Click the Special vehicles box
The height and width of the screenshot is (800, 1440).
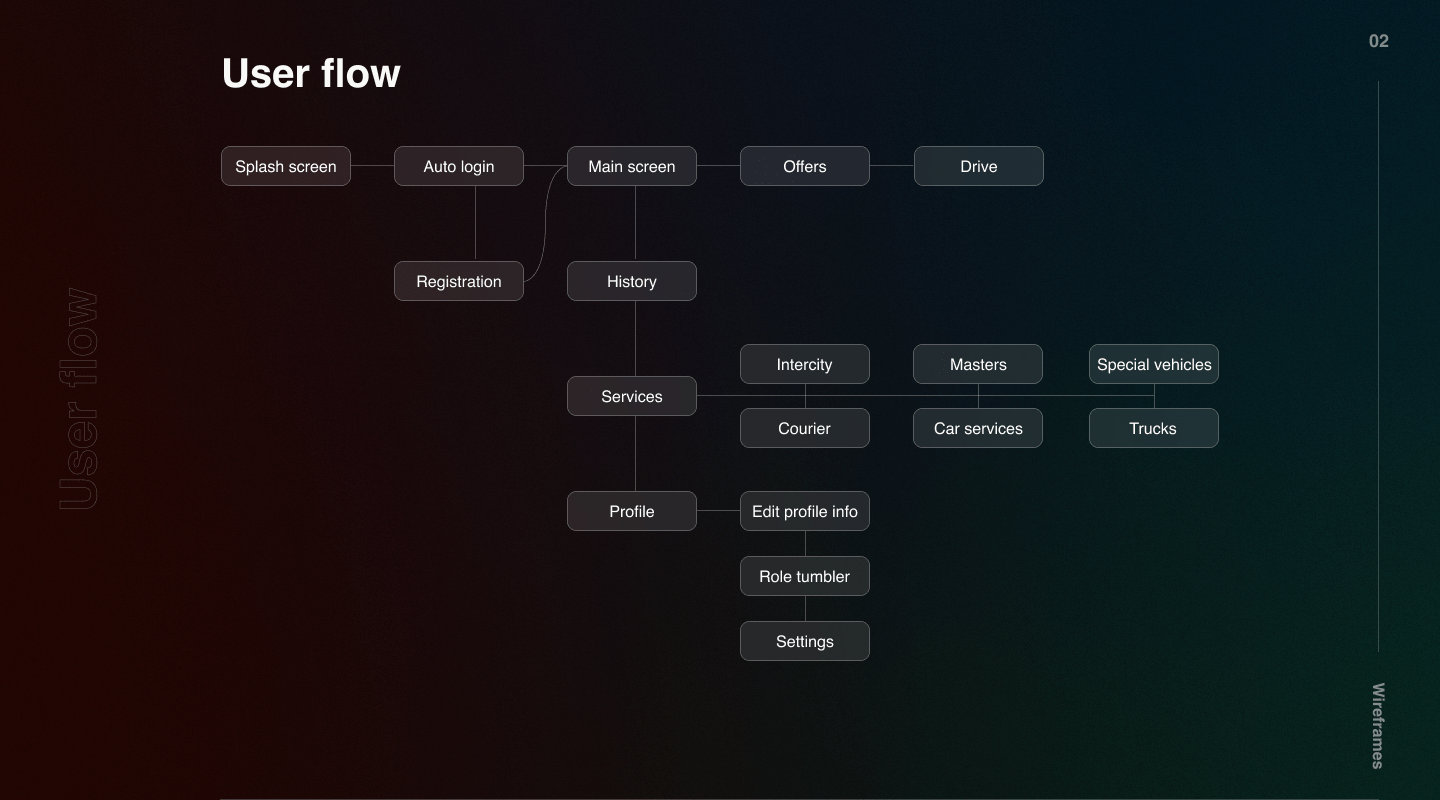(x=1154, y=364)
